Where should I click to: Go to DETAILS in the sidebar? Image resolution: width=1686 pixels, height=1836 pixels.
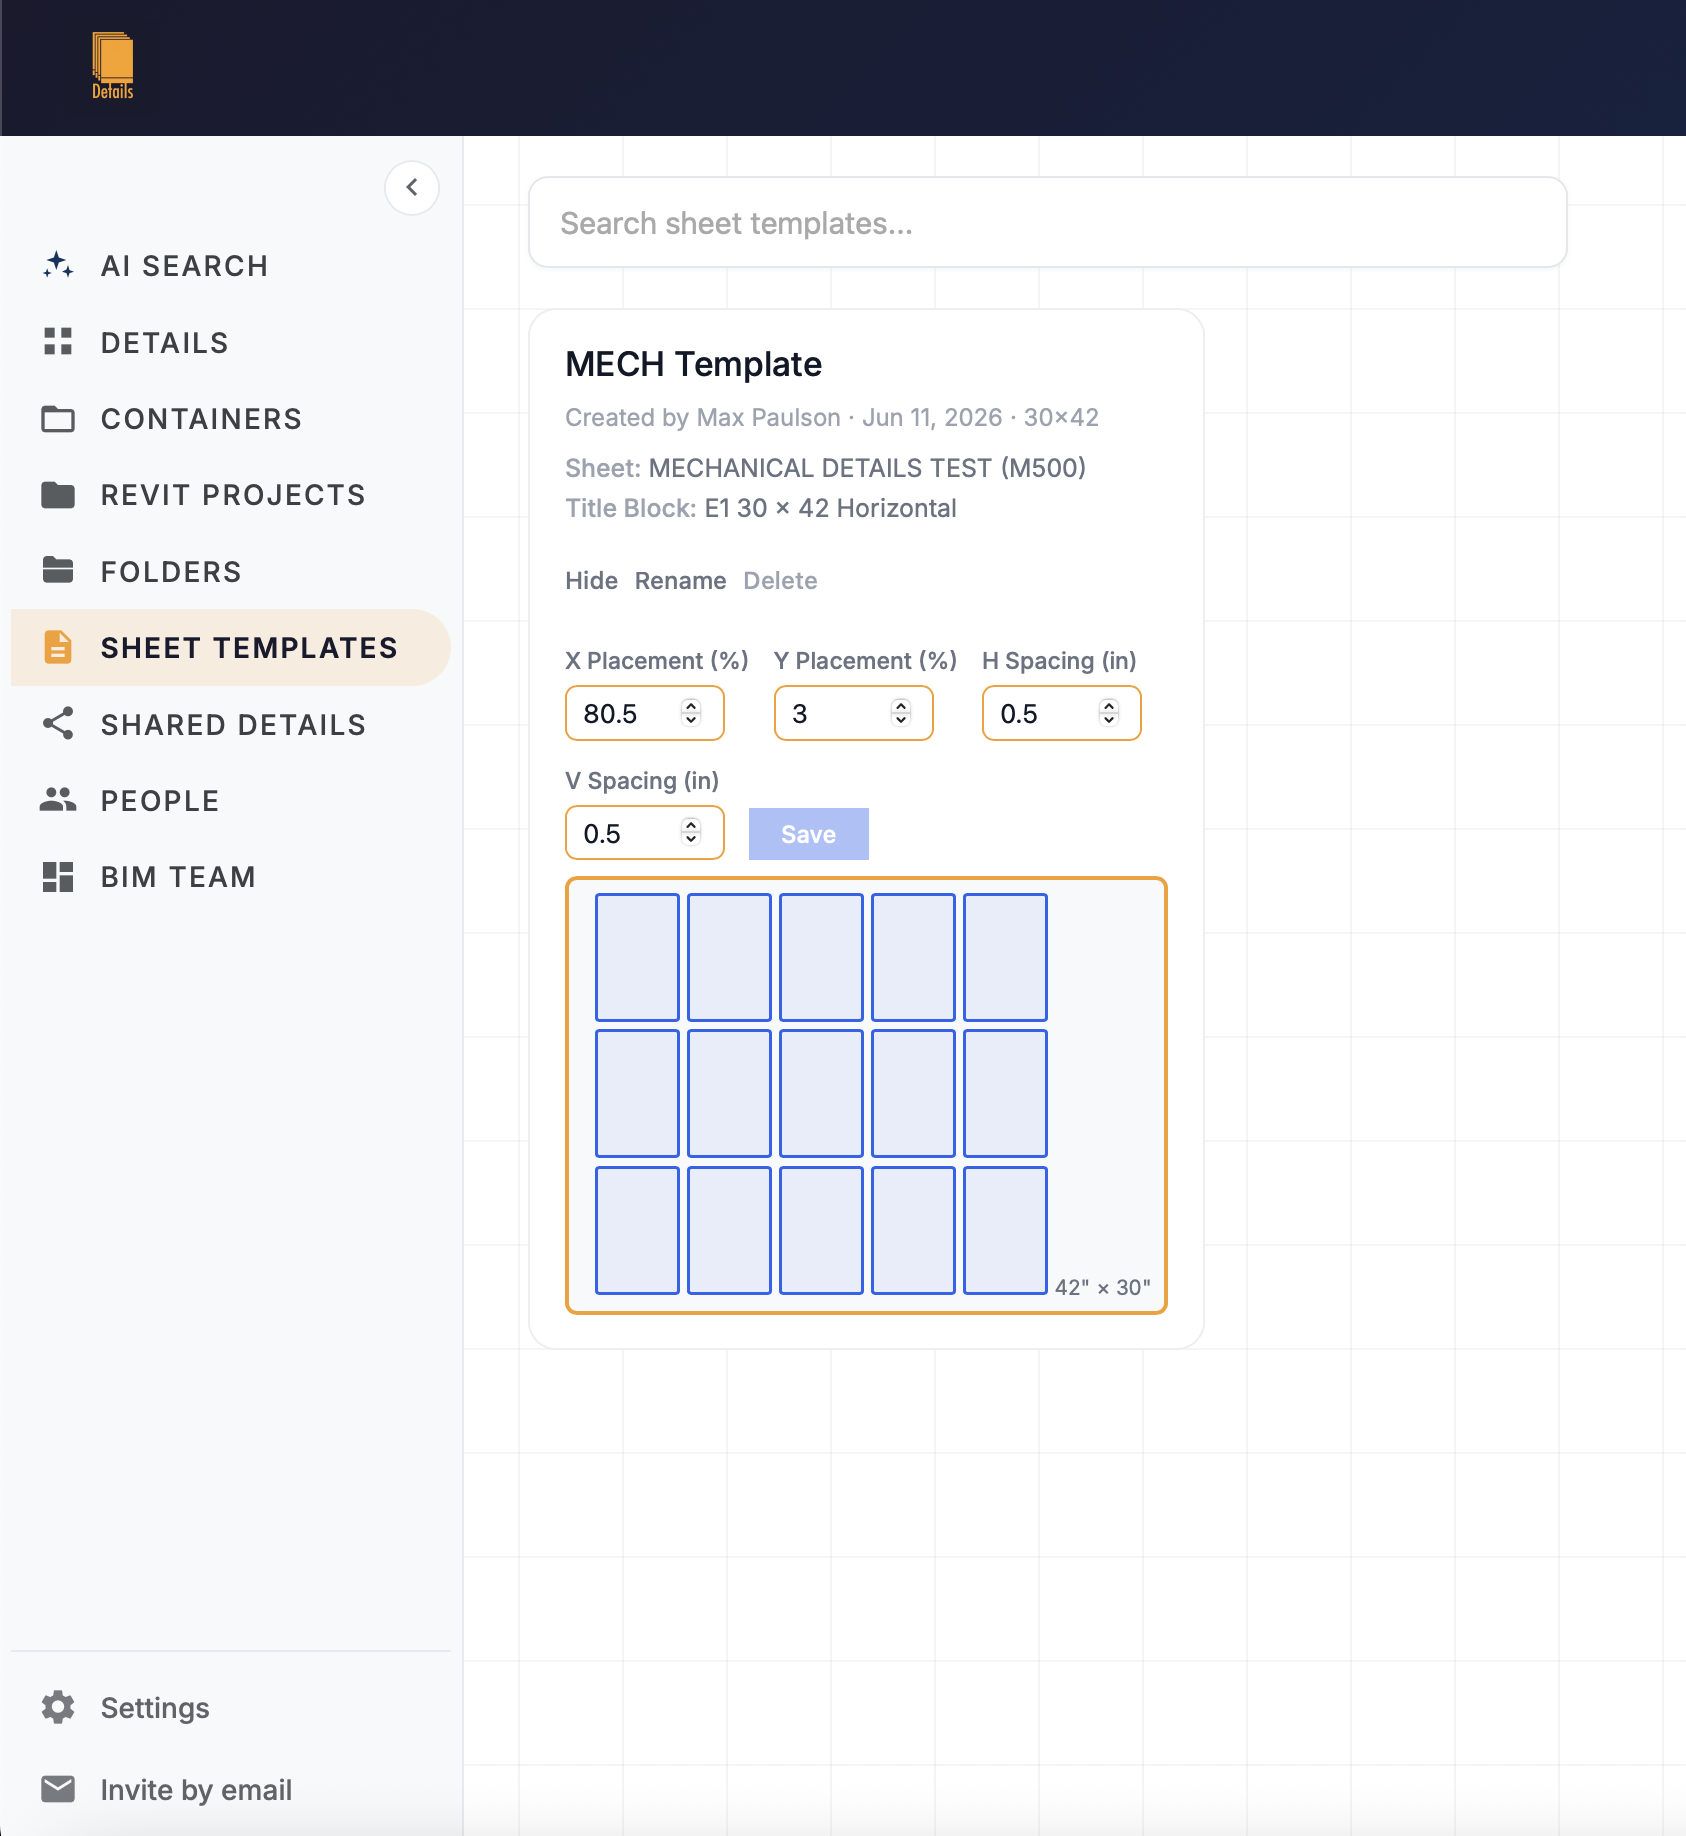click(165, 343)
